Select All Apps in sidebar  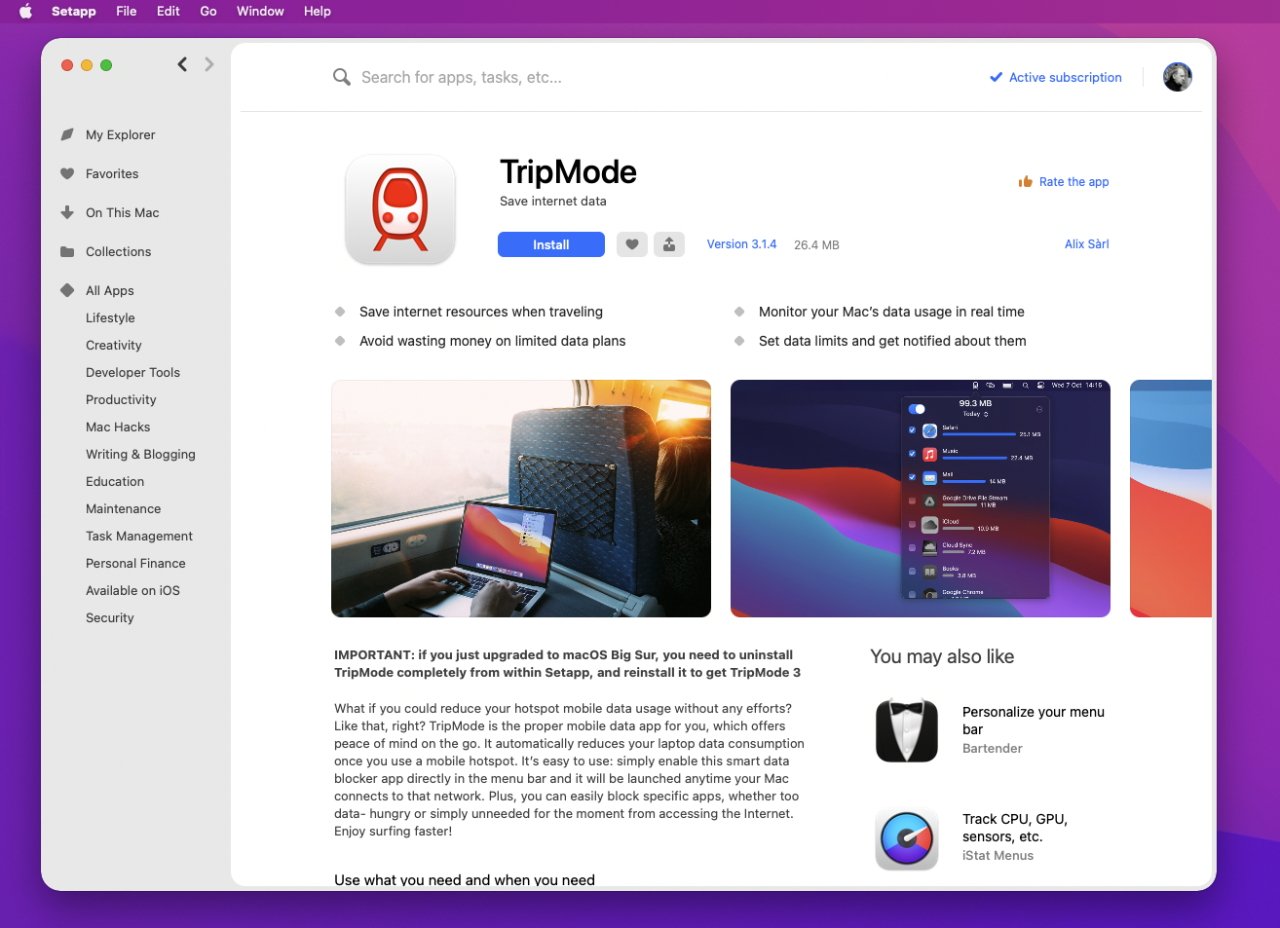click(x=110, y=290)
